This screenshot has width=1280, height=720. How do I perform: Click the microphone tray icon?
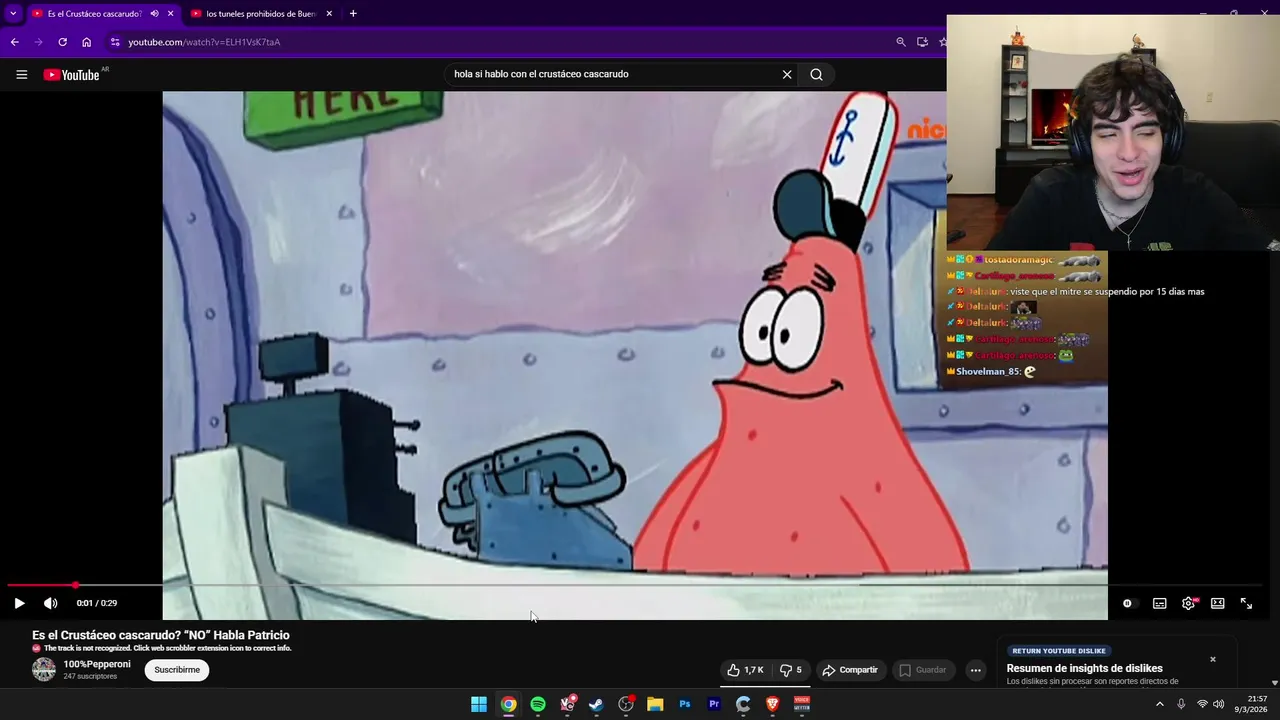pos(1181,704)
